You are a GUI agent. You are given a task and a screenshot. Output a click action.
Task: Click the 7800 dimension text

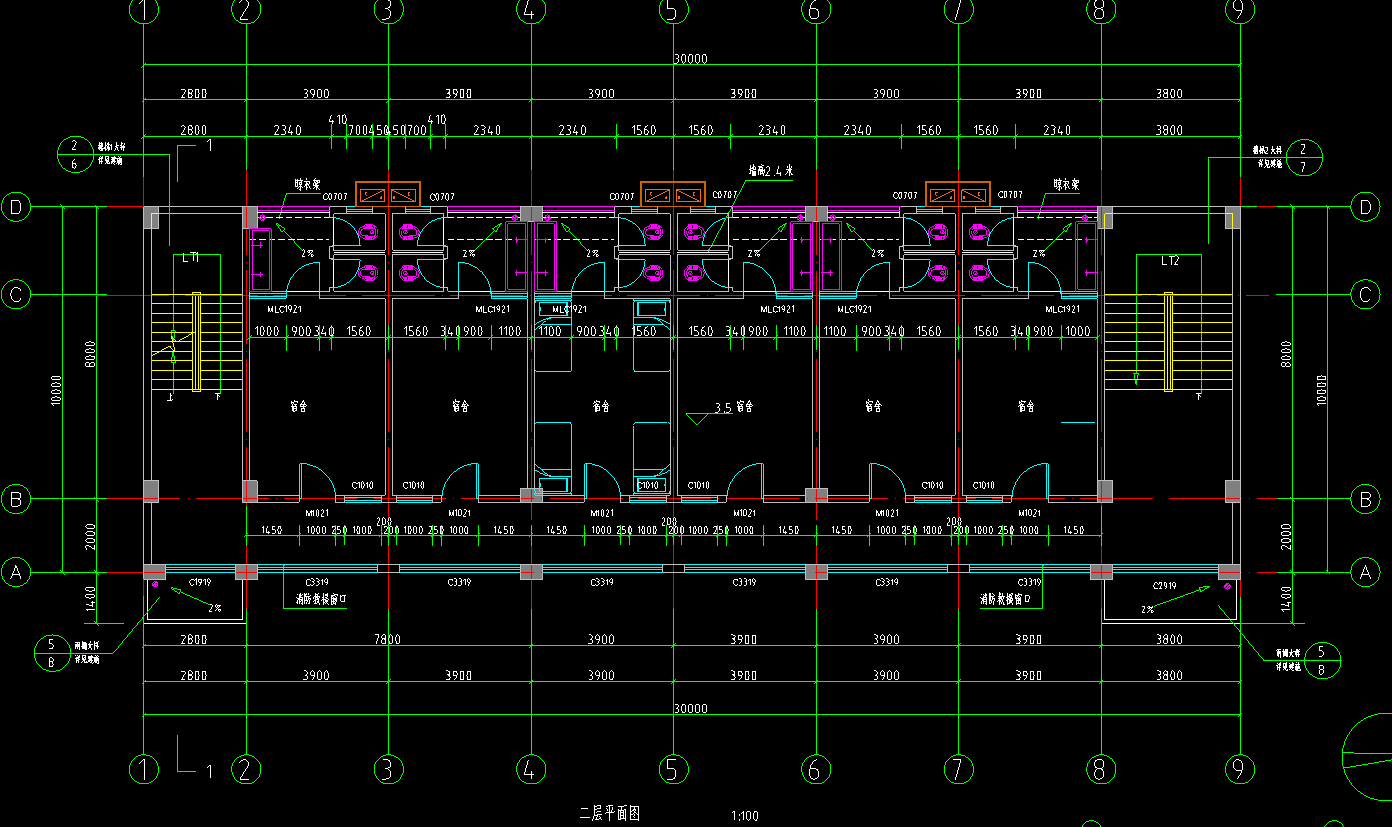coord(387,639)
